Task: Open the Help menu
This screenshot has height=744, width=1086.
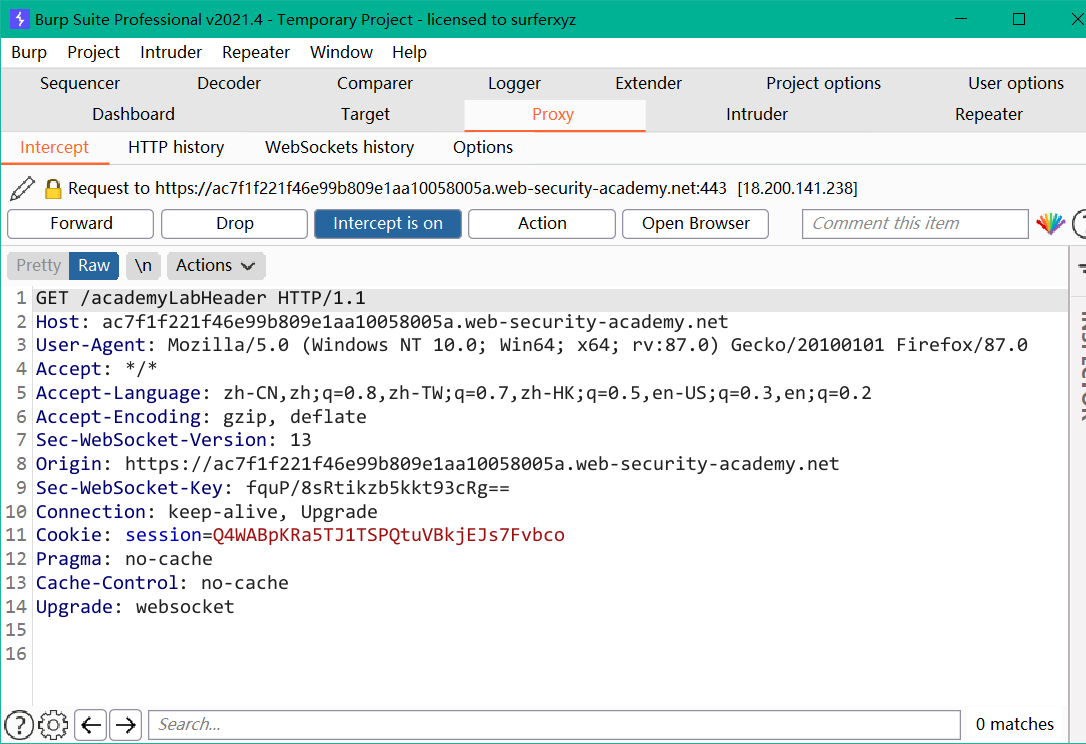Action: (x=409, y=53)
